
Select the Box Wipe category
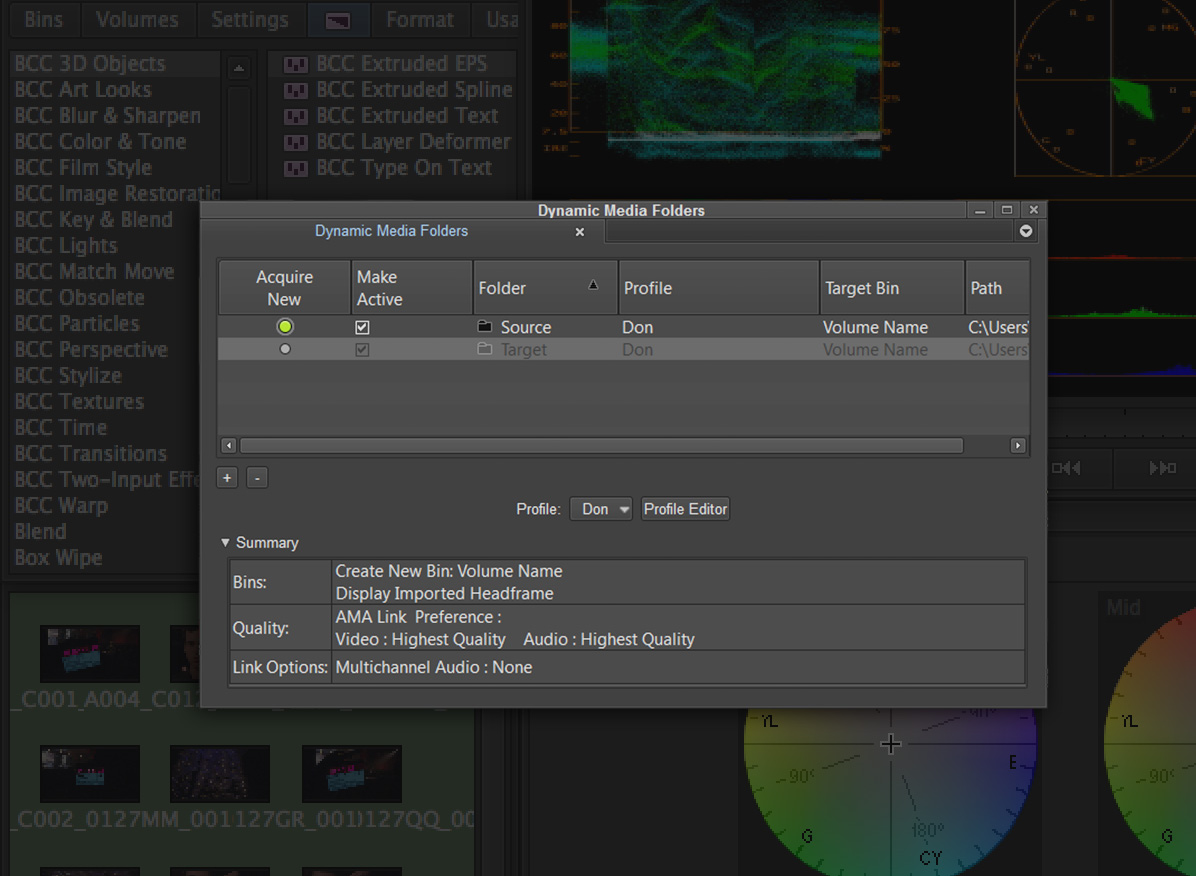pos(58,556)
